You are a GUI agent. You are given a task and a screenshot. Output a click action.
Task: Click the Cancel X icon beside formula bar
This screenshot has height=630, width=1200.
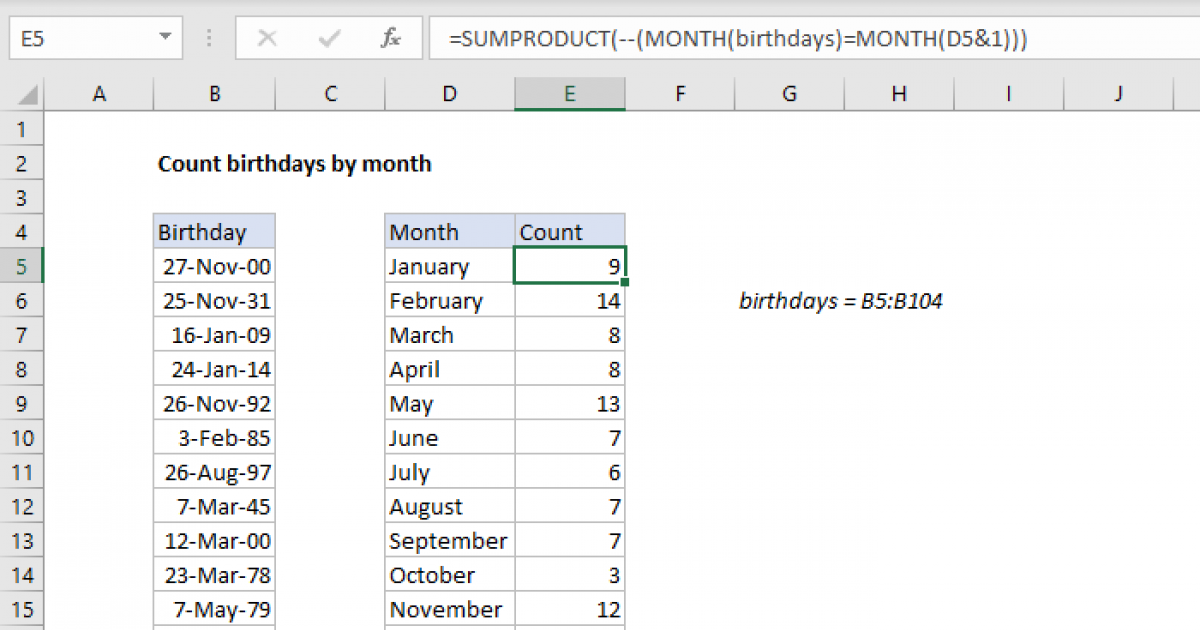267,38
